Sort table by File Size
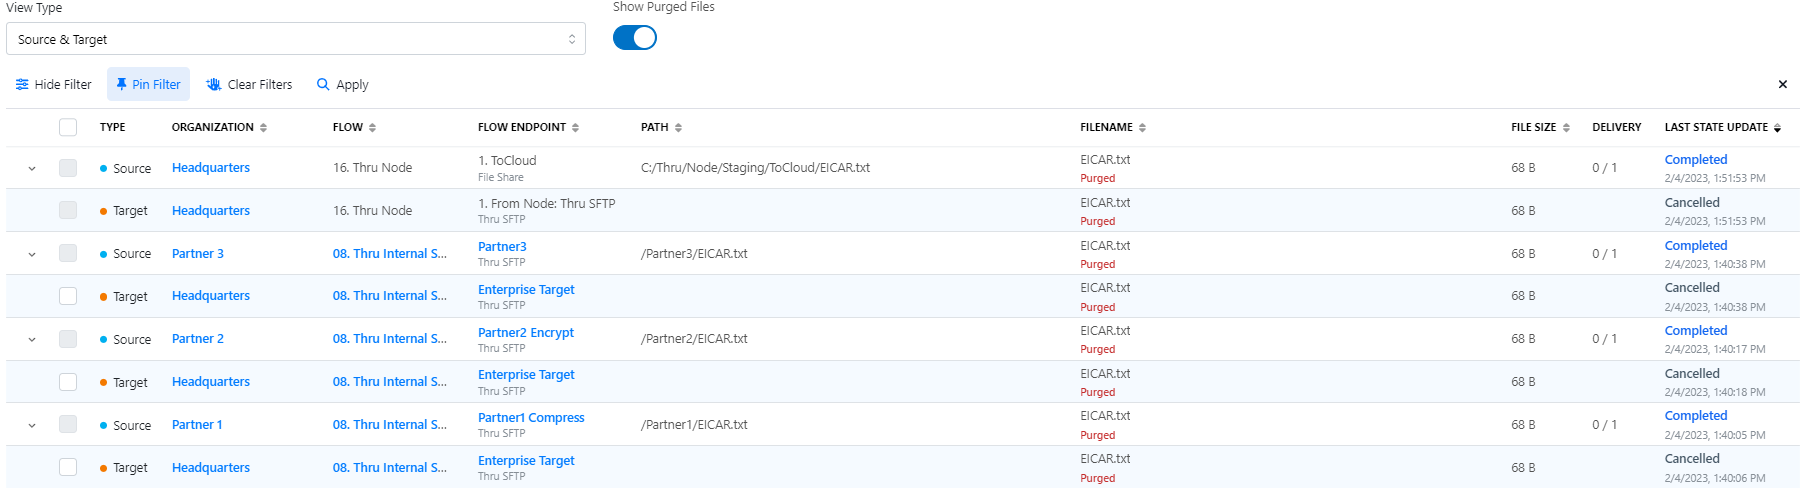Image resolution: width=1810 pixels, height=501 pixels. click(1566, 128)
